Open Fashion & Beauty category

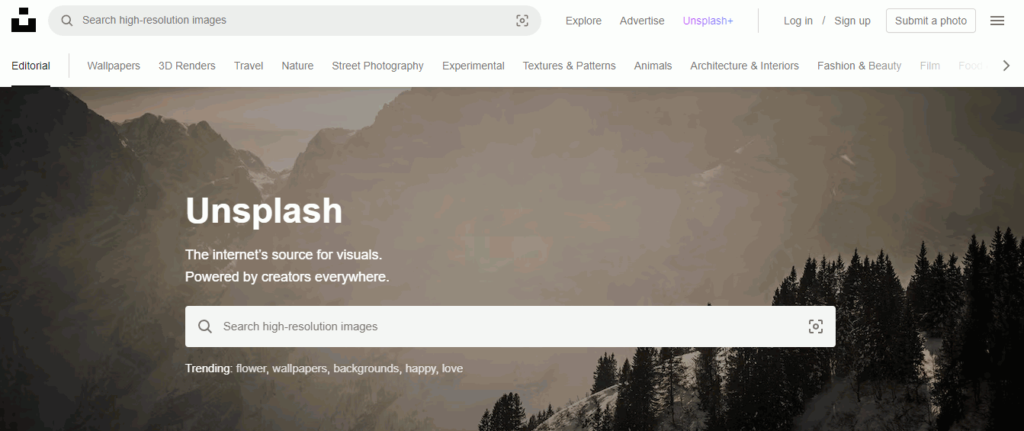click(859, 66)
